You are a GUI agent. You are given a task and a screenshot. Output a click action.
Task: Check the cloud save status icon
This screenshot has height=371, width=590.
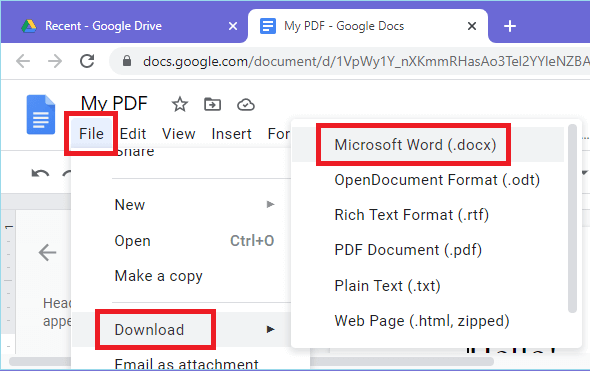click(x=246, y=105)
